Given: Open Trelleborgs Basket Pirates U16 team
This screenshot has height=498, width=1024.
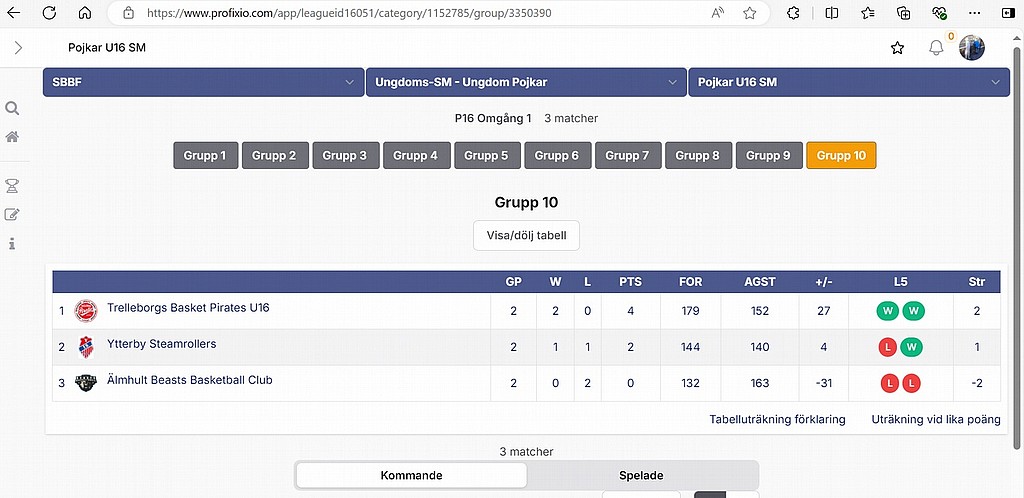Looking at the screenshot, I should 188,308.
